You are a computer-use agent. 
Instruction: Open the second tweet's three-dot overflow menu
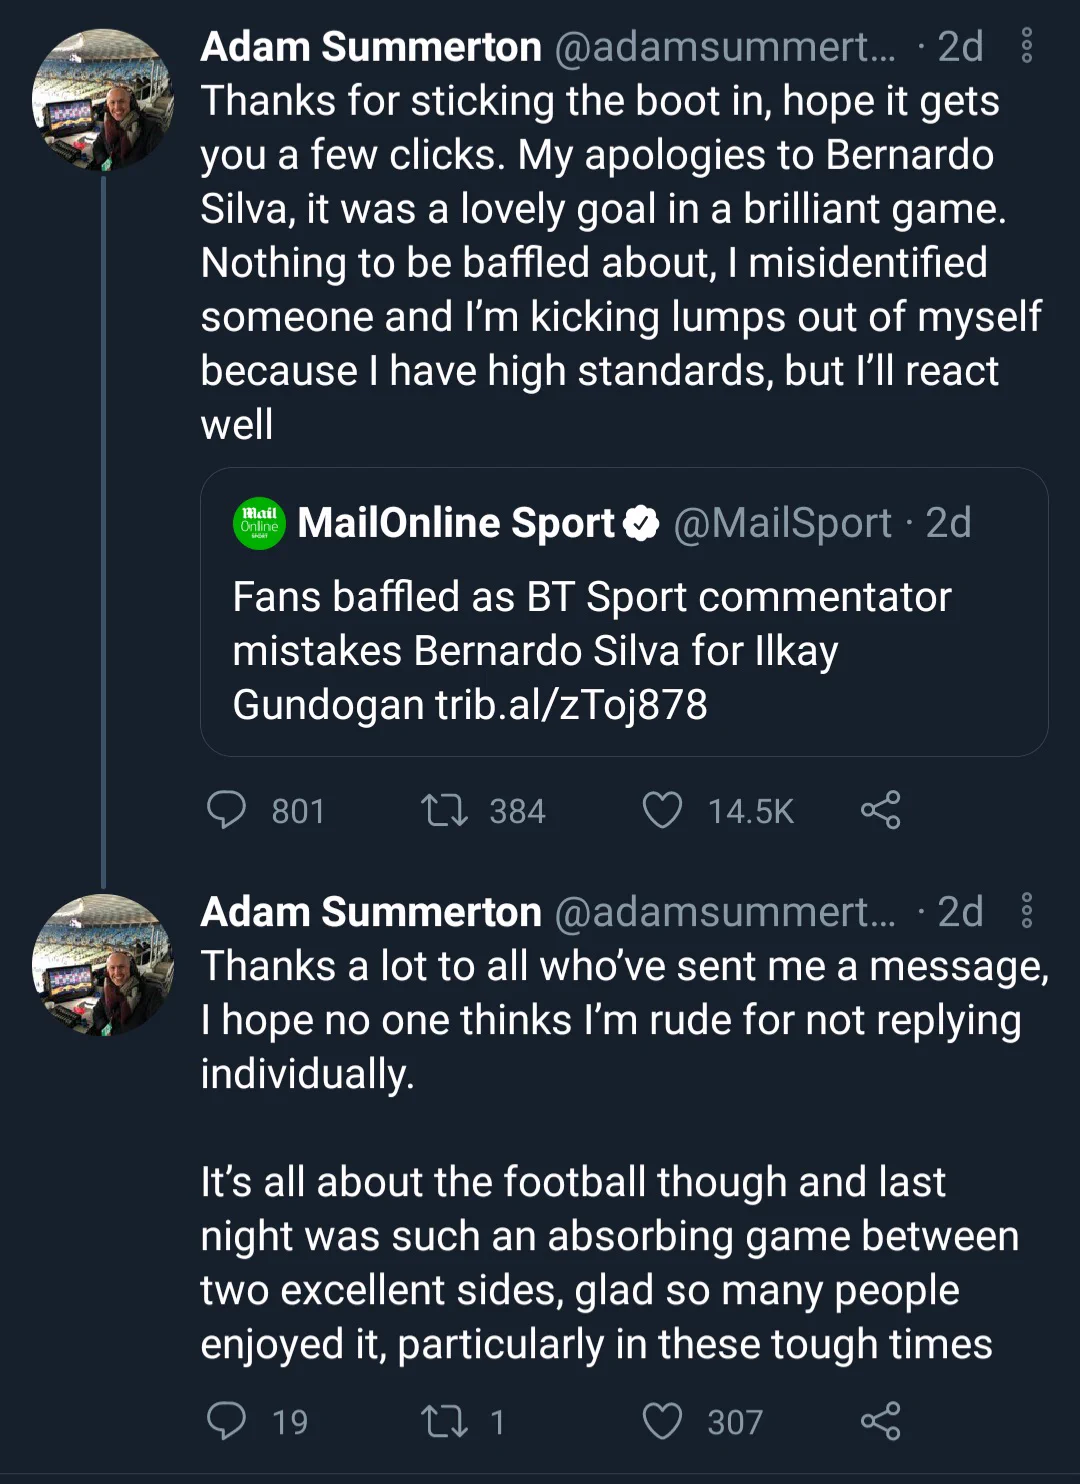pyautogui.click(x=1026, y=911)
